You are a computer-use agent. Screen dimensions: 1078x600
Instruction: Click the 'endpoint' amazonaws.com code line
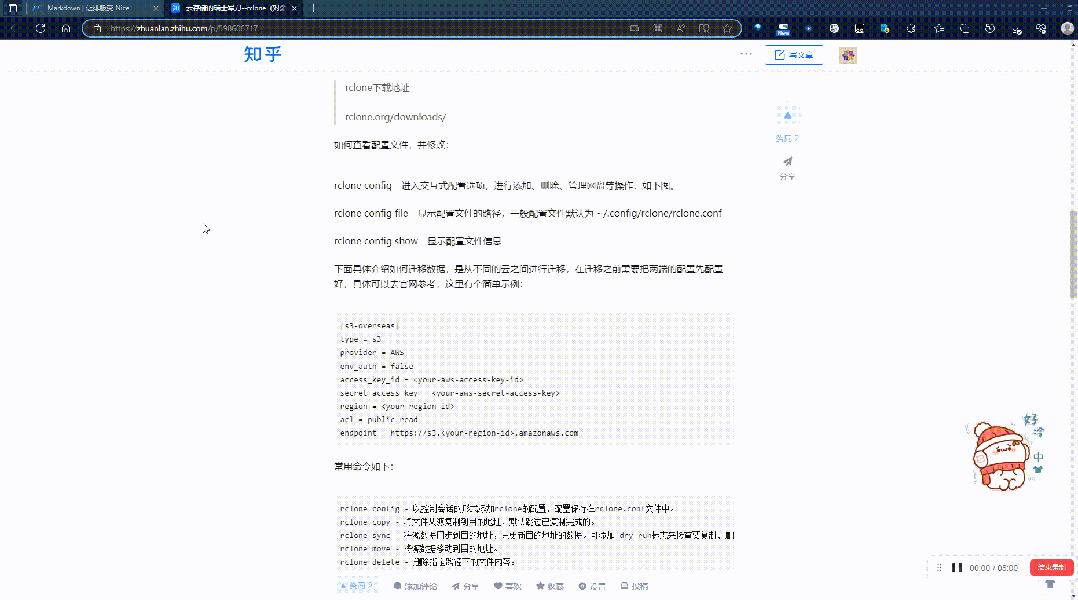(x=459, y=433)
